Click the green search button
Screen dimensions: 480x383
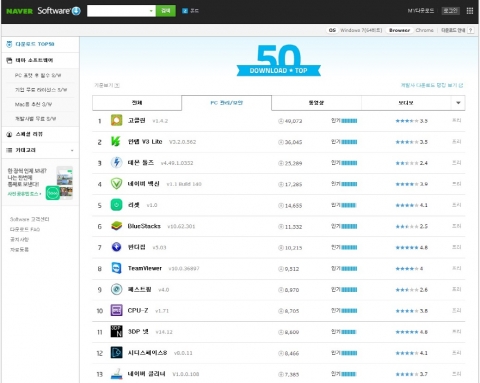point(166,11)
